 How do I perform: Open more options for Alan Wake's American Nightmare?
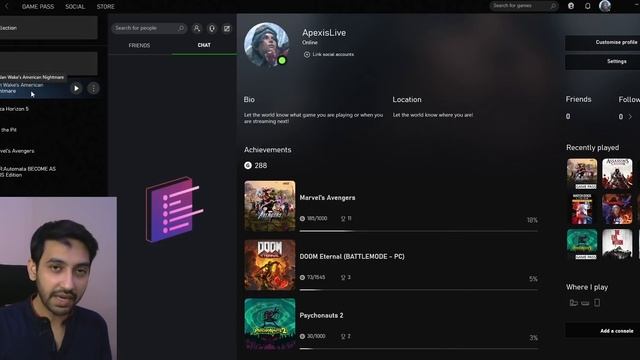[x=93, y=88]
